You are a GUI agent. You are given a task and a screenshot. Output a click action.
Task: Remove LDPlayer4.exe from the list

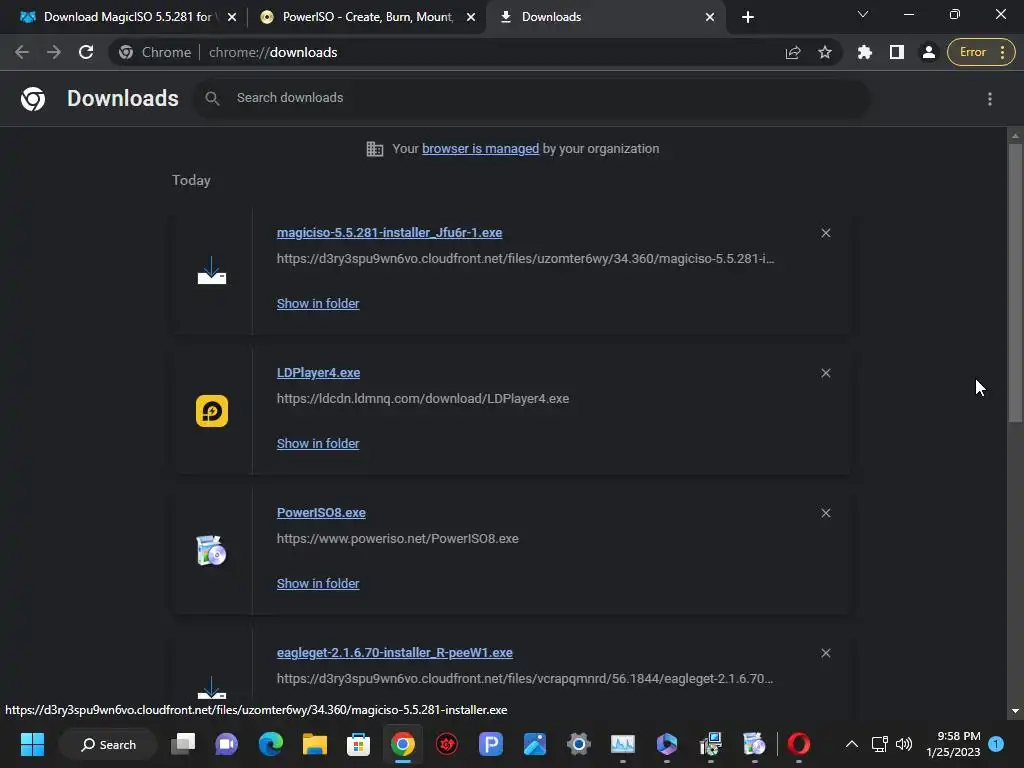coord(826,373)
